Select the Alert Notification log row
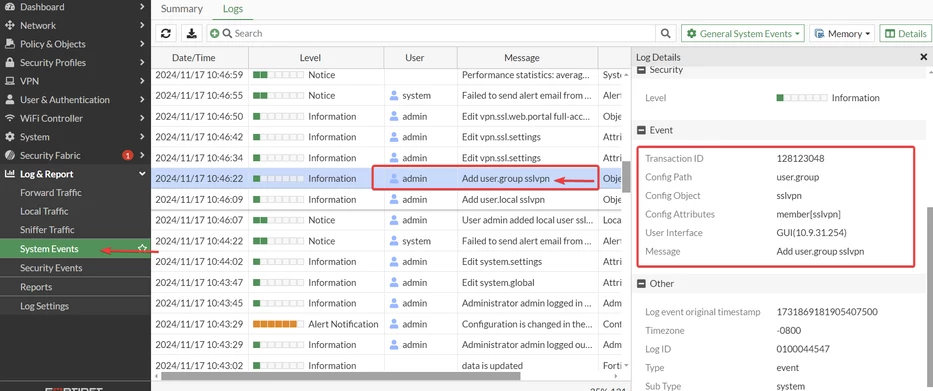This screenshot has width=933, height=391. click(387, 324)
